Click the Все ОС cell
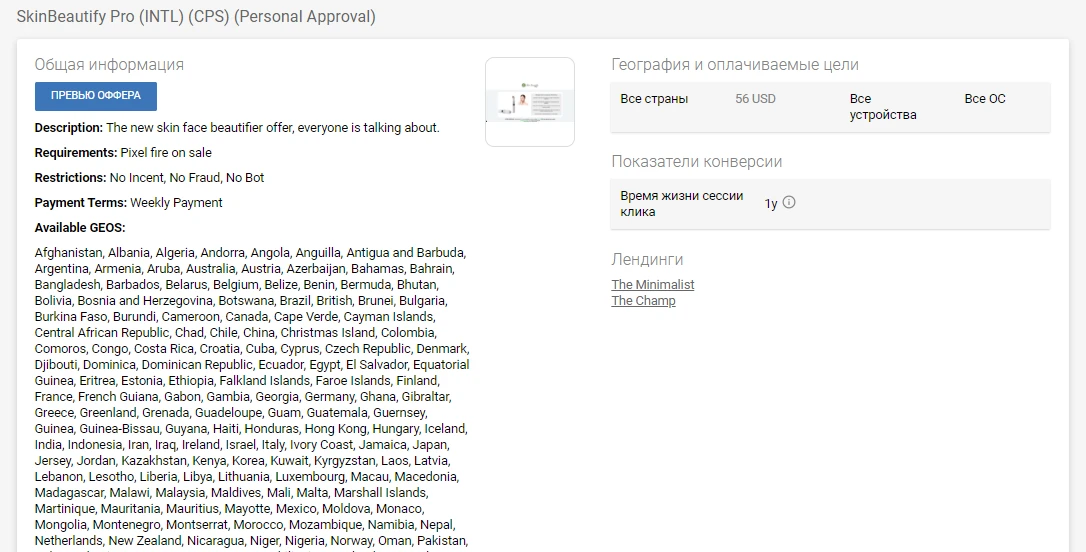1086x552 pixels. [985, 99]
